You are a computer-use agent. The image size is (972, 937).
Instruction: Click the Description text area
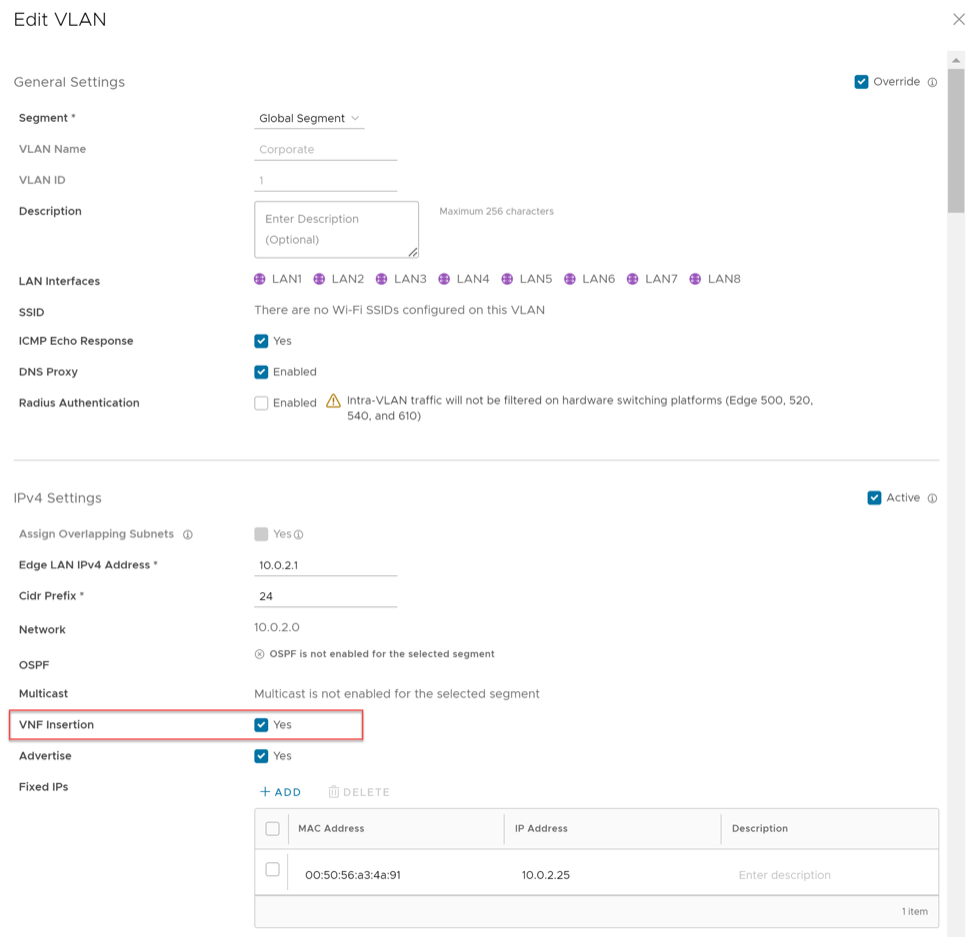tap(336, 229)
